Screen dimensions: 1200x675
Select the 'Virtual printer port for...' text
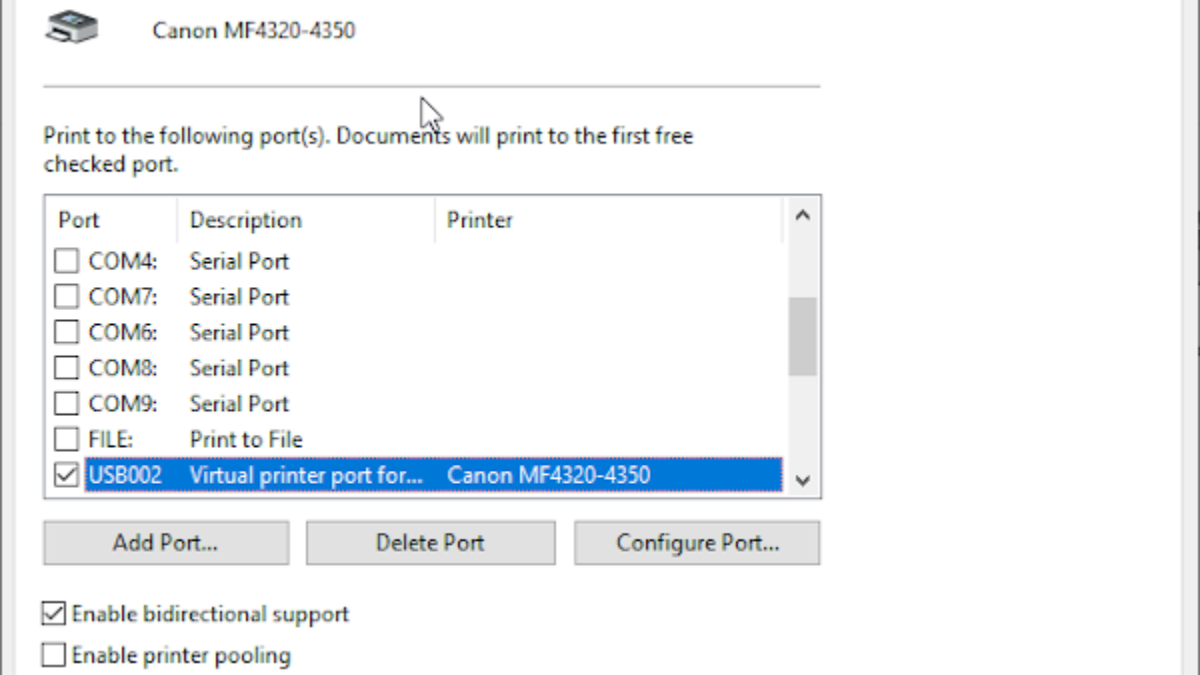(x=306, y=475)
